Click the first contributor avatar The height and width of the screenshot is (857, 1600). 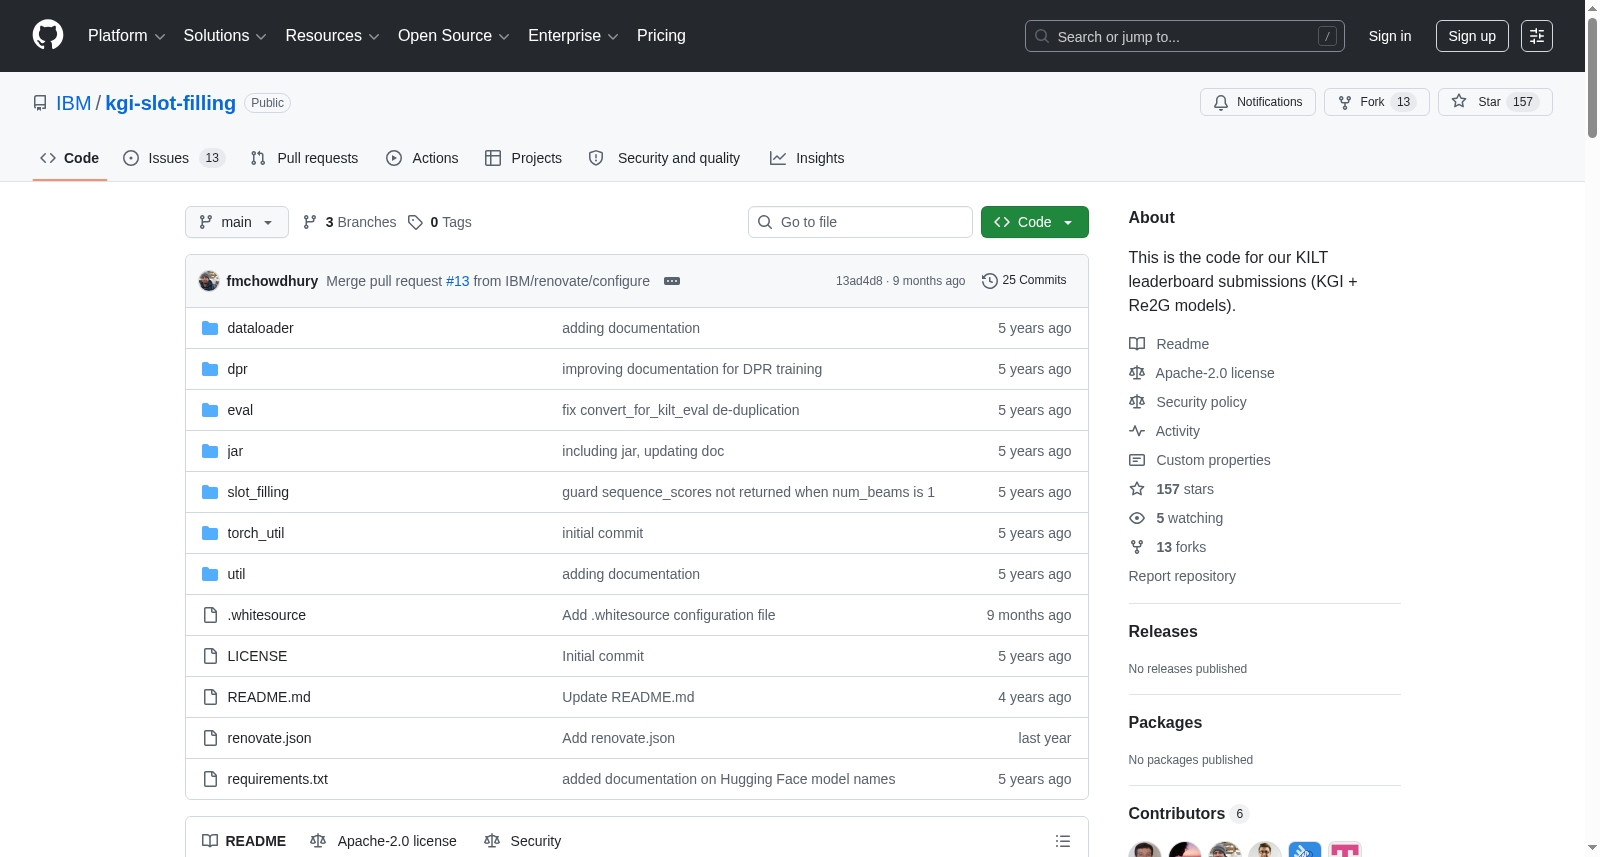tap(1145, 850)
